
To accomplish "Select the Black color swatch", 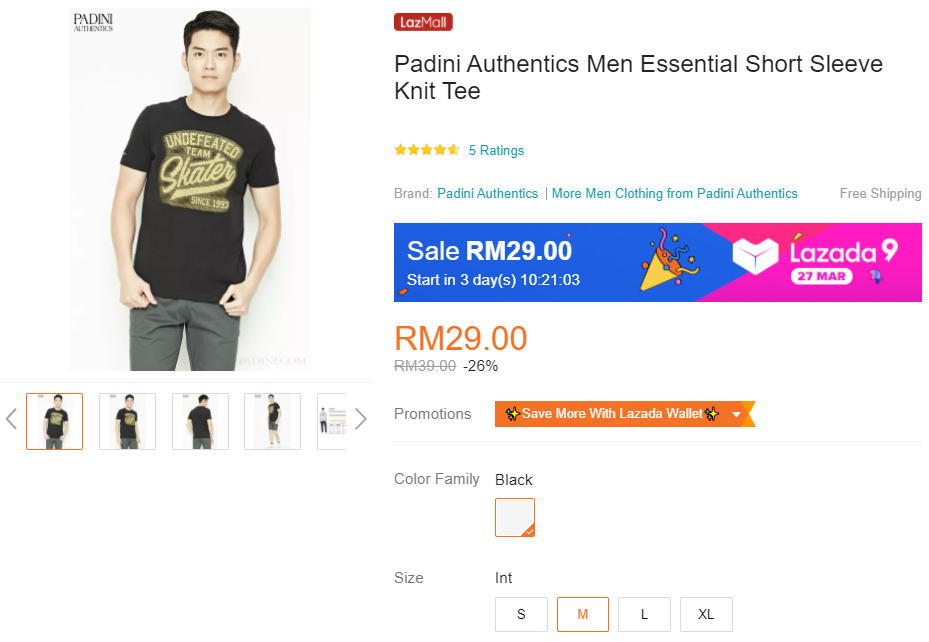I will [515, 517].
